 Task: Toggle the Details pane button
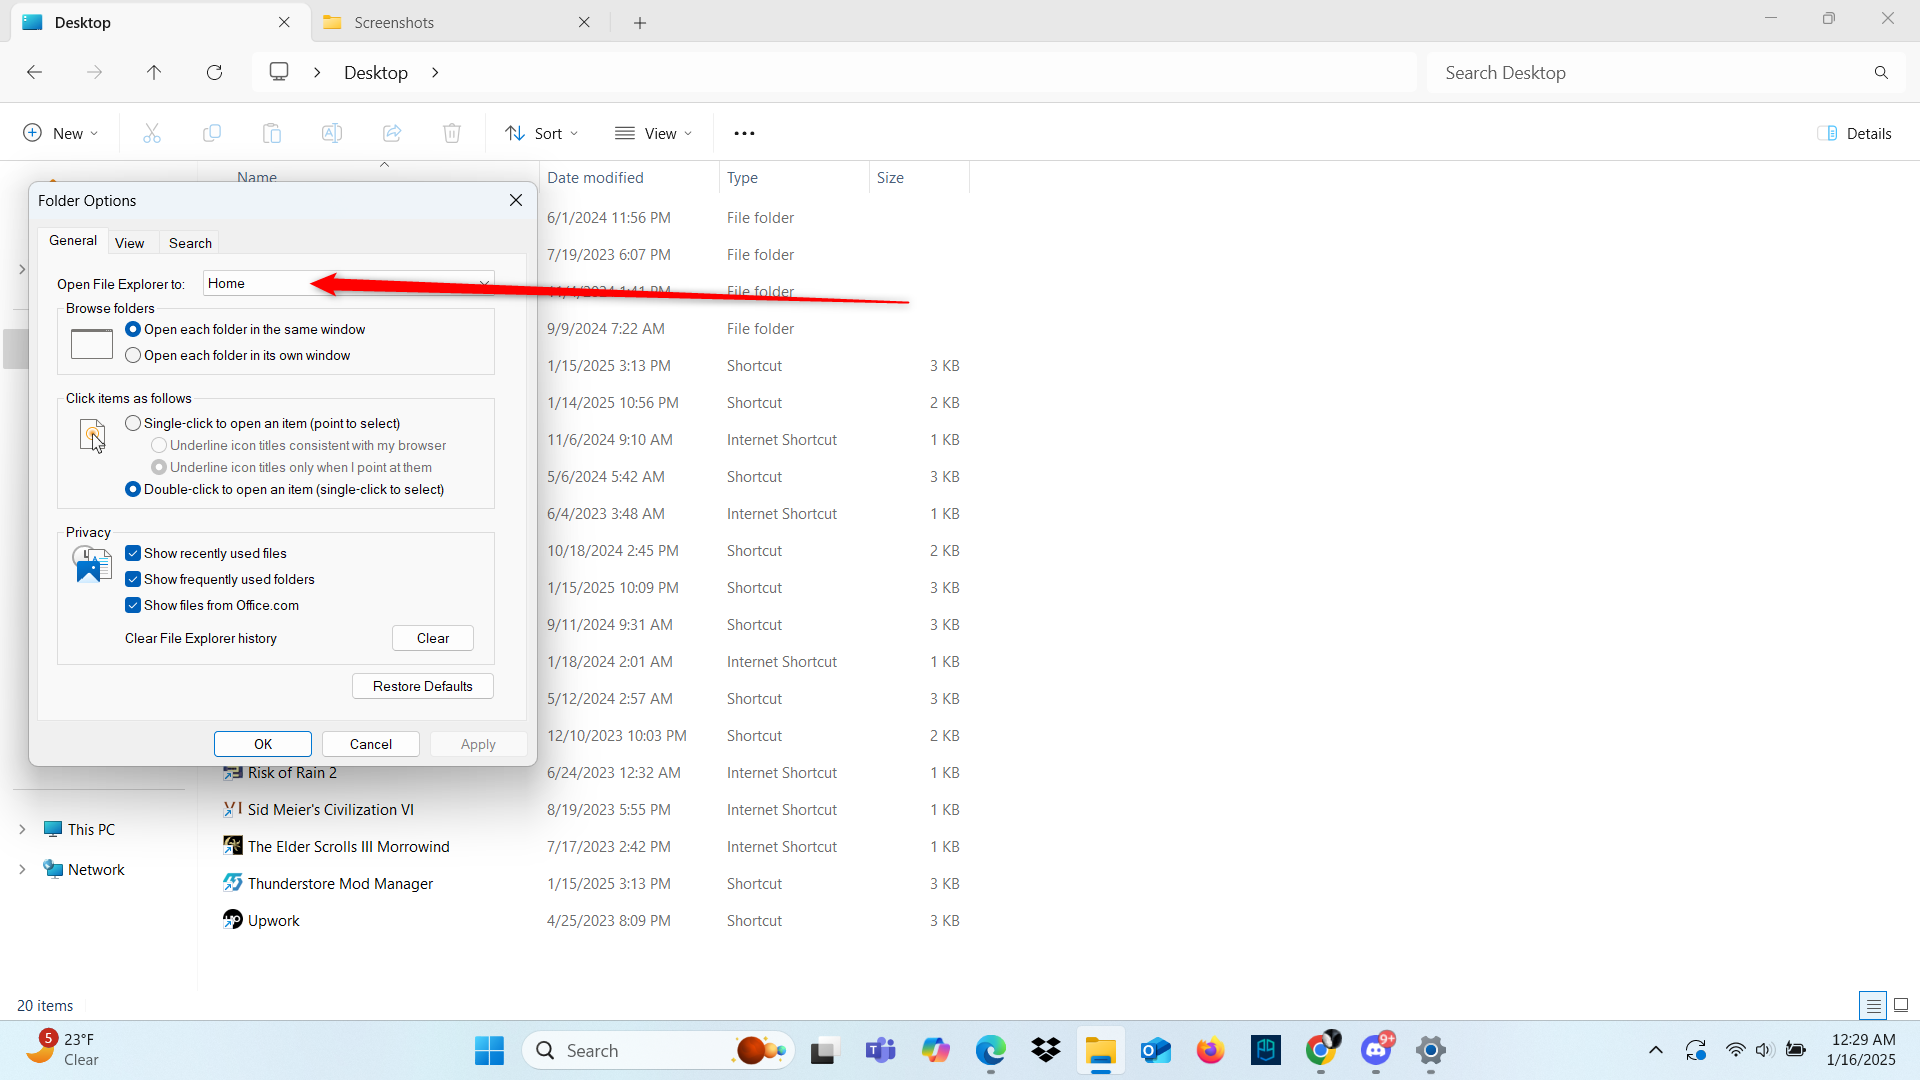tap(1855, 133)
